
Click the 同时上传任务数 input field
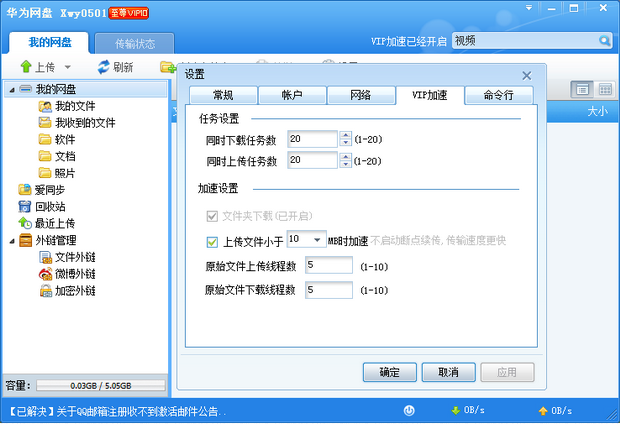[312, 160]
